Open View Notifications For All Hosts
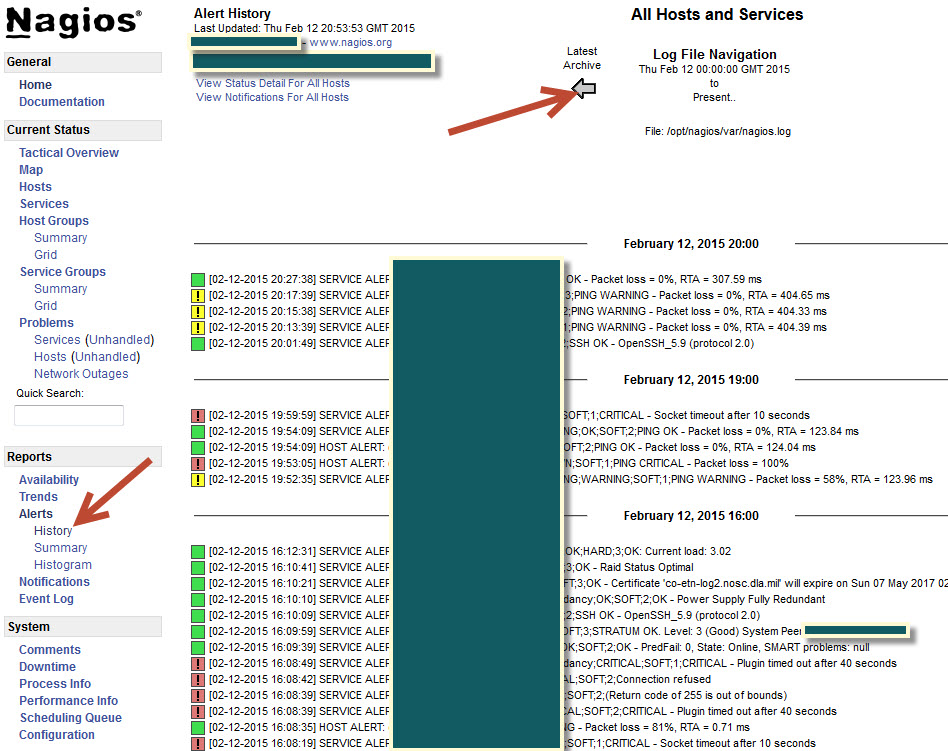 point(272,97)
